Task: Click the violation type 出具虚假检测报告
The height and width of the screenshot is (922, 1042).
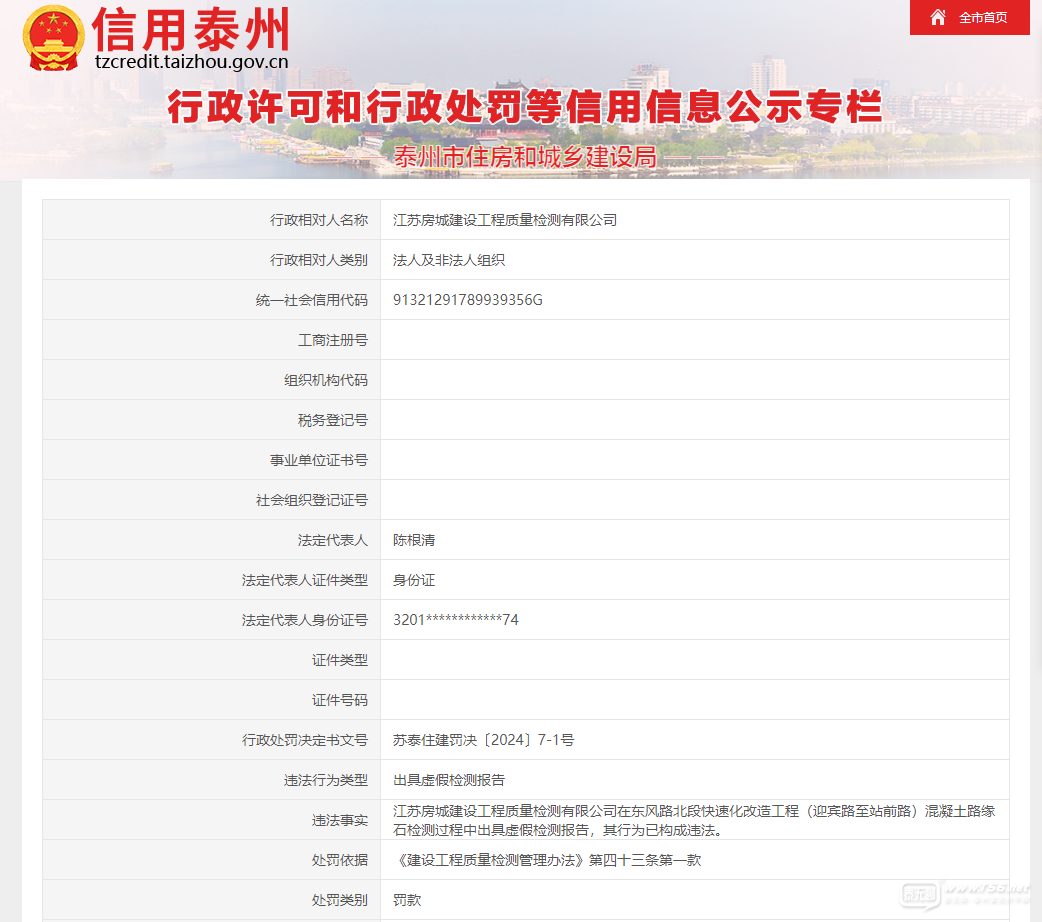Action: 448,780
